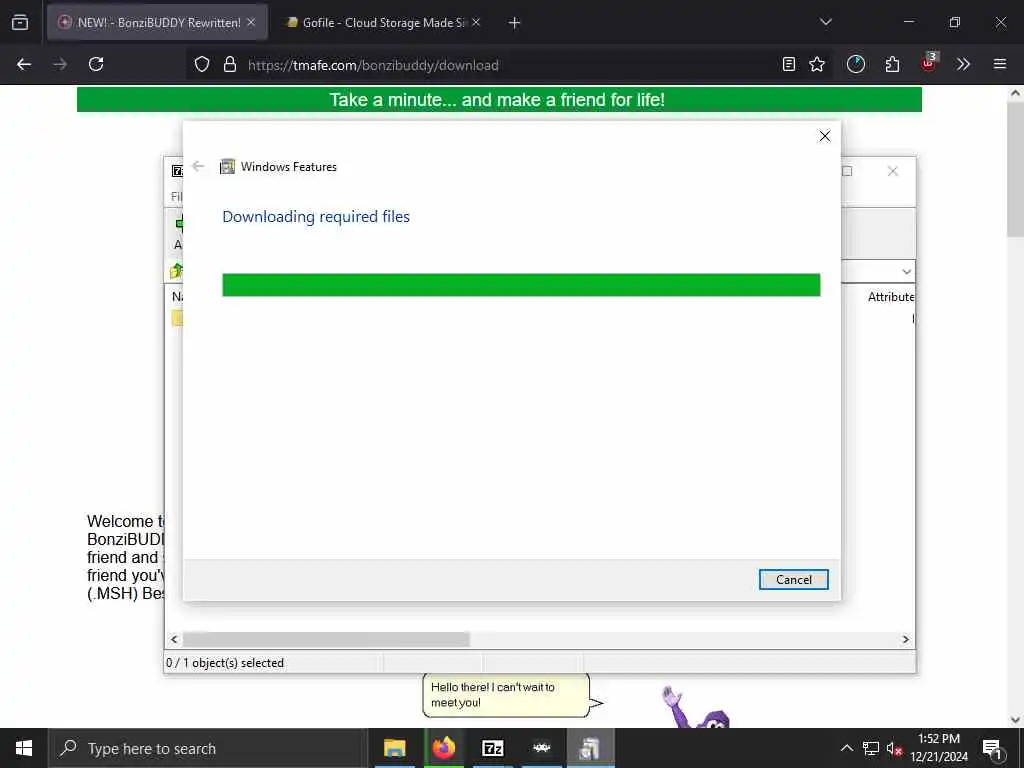Screen dimensions: 1024x768
Task: Show more toolbar tools chevron
Action: point(963,64)
